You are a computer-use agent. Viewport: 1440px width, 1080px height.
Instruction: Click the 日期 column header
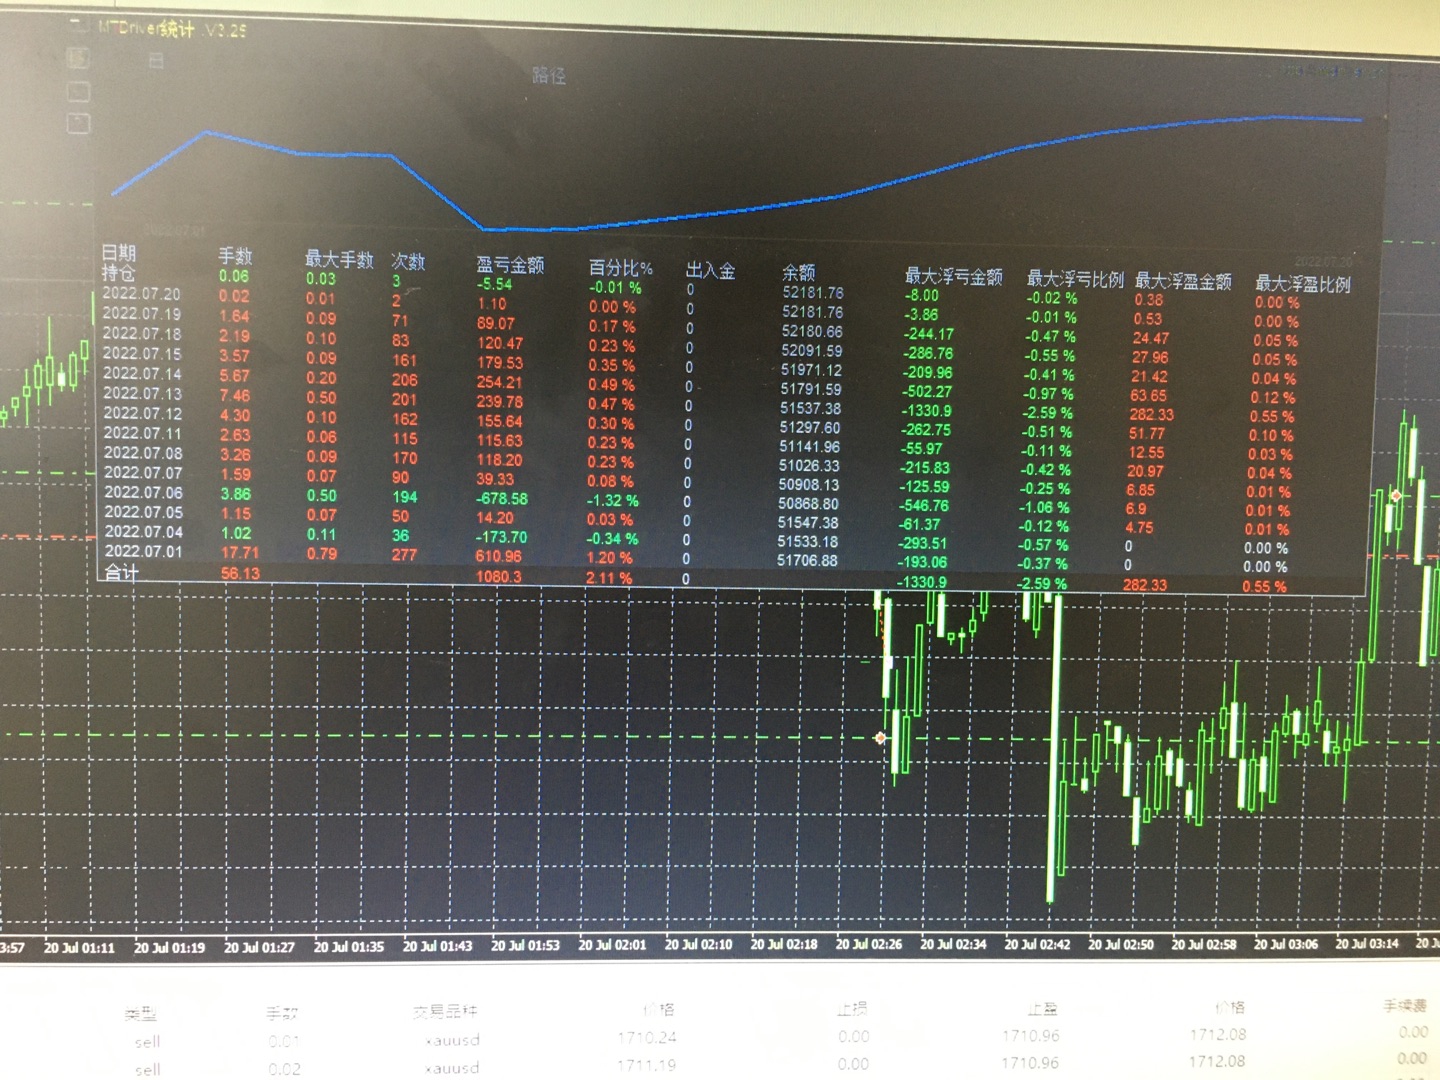[x=119, y=252]
